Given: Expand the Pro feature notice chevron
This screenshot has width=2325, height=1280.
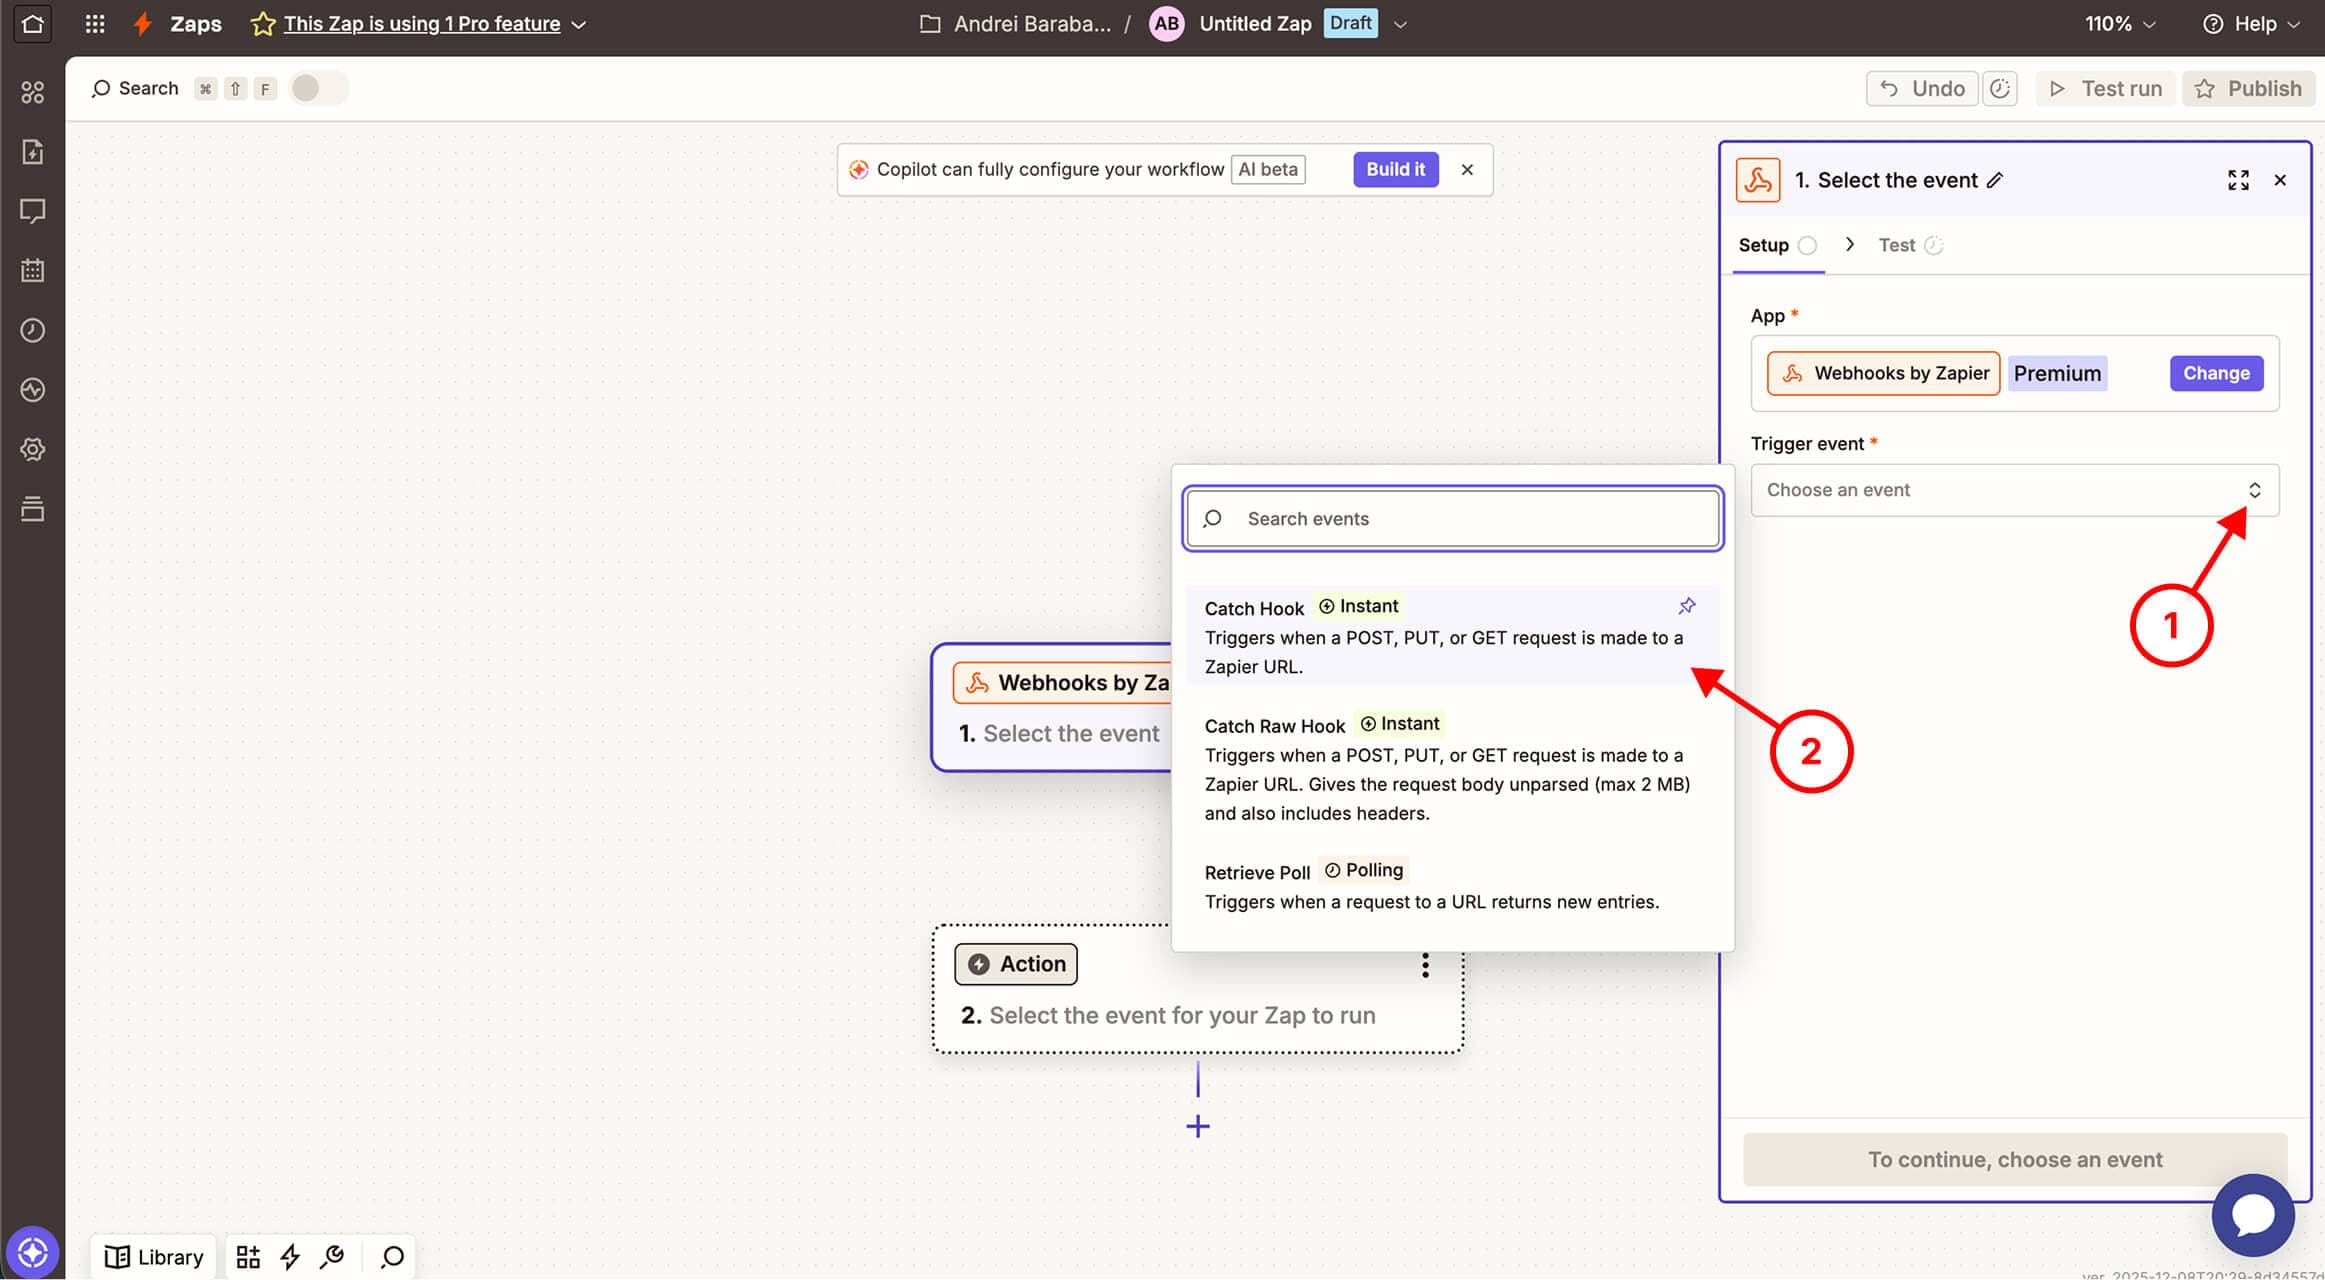Looking at the screenshot, I should coord(579,24).
